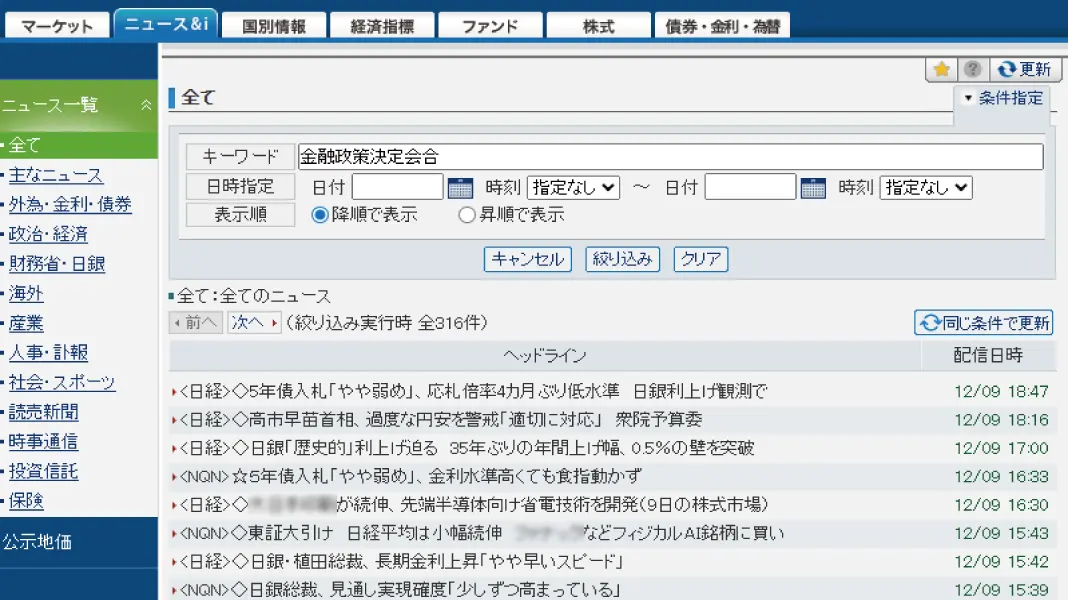Go to previous page with 前へ
Viewport: 1068px width, 600px height.
[x=195, y=323]
